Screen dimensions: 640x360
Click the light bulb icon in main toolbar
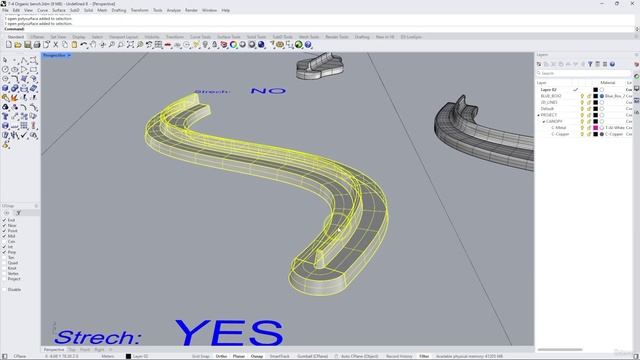tap(205, 45)
